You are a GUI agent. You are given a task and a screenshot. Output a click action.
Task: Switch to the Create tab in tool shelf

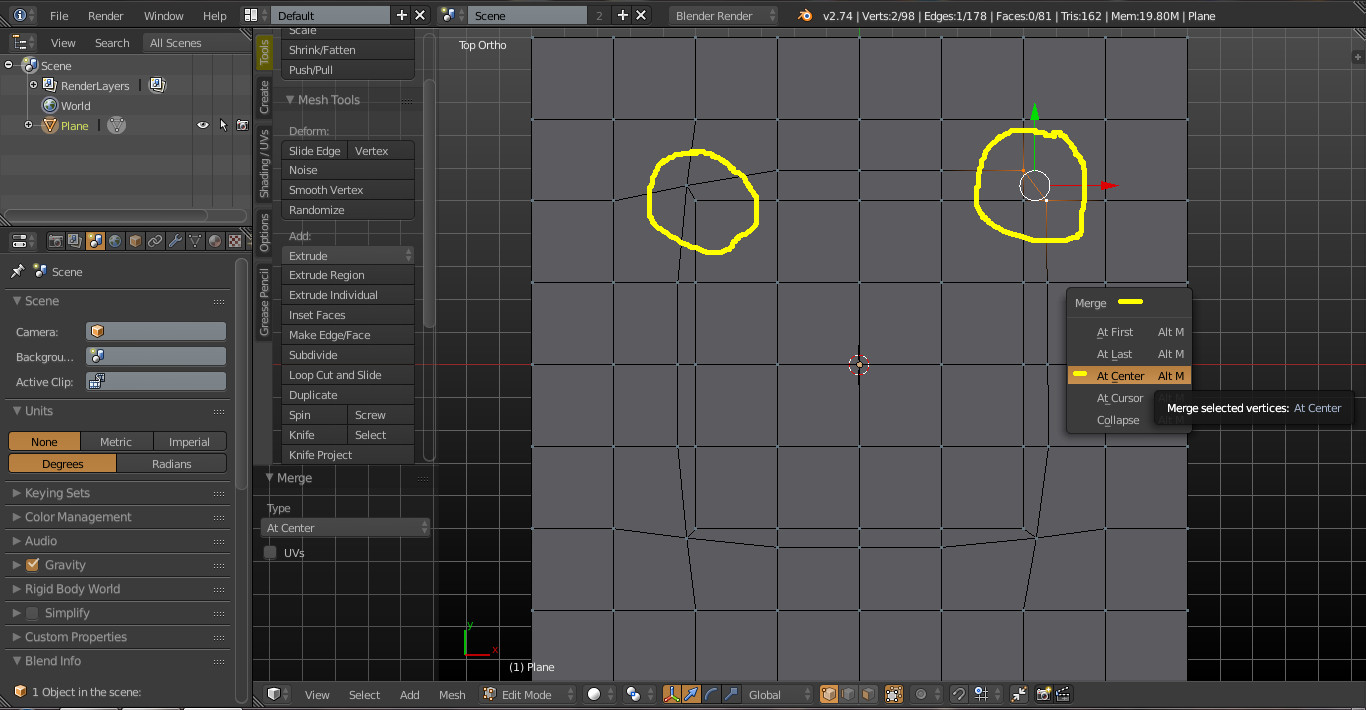point(264,97)
